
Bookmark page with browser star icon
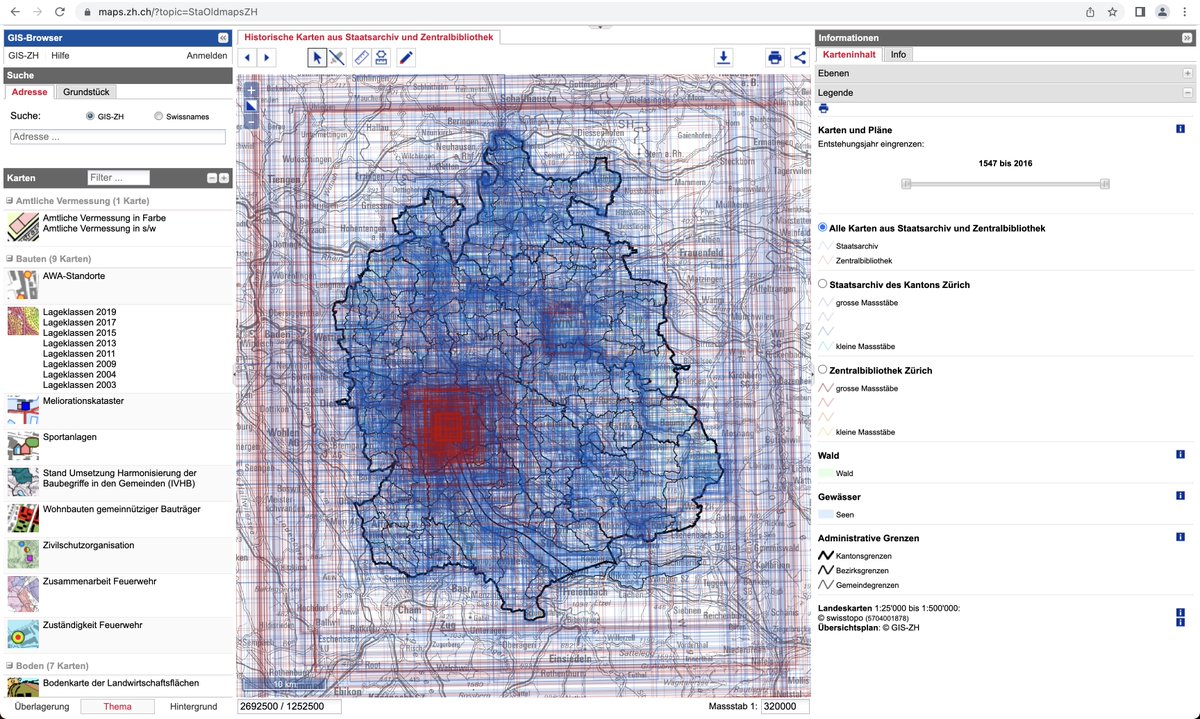click(1112, 12)
